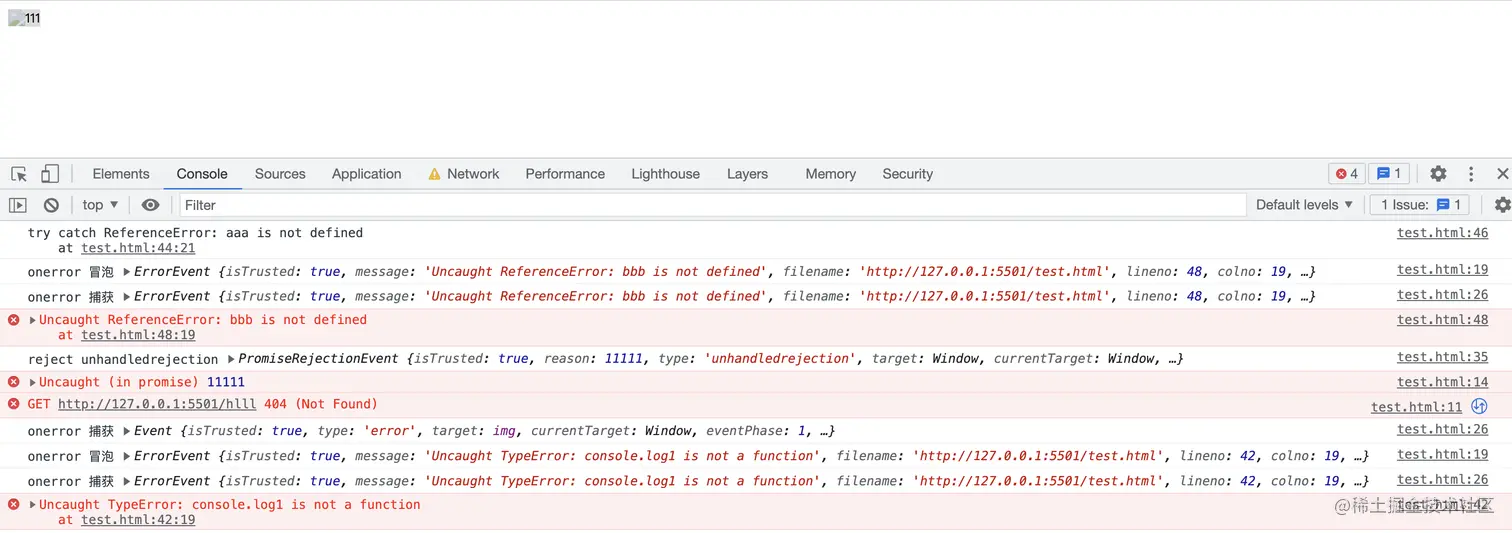Open live expression eye icon

150,205
